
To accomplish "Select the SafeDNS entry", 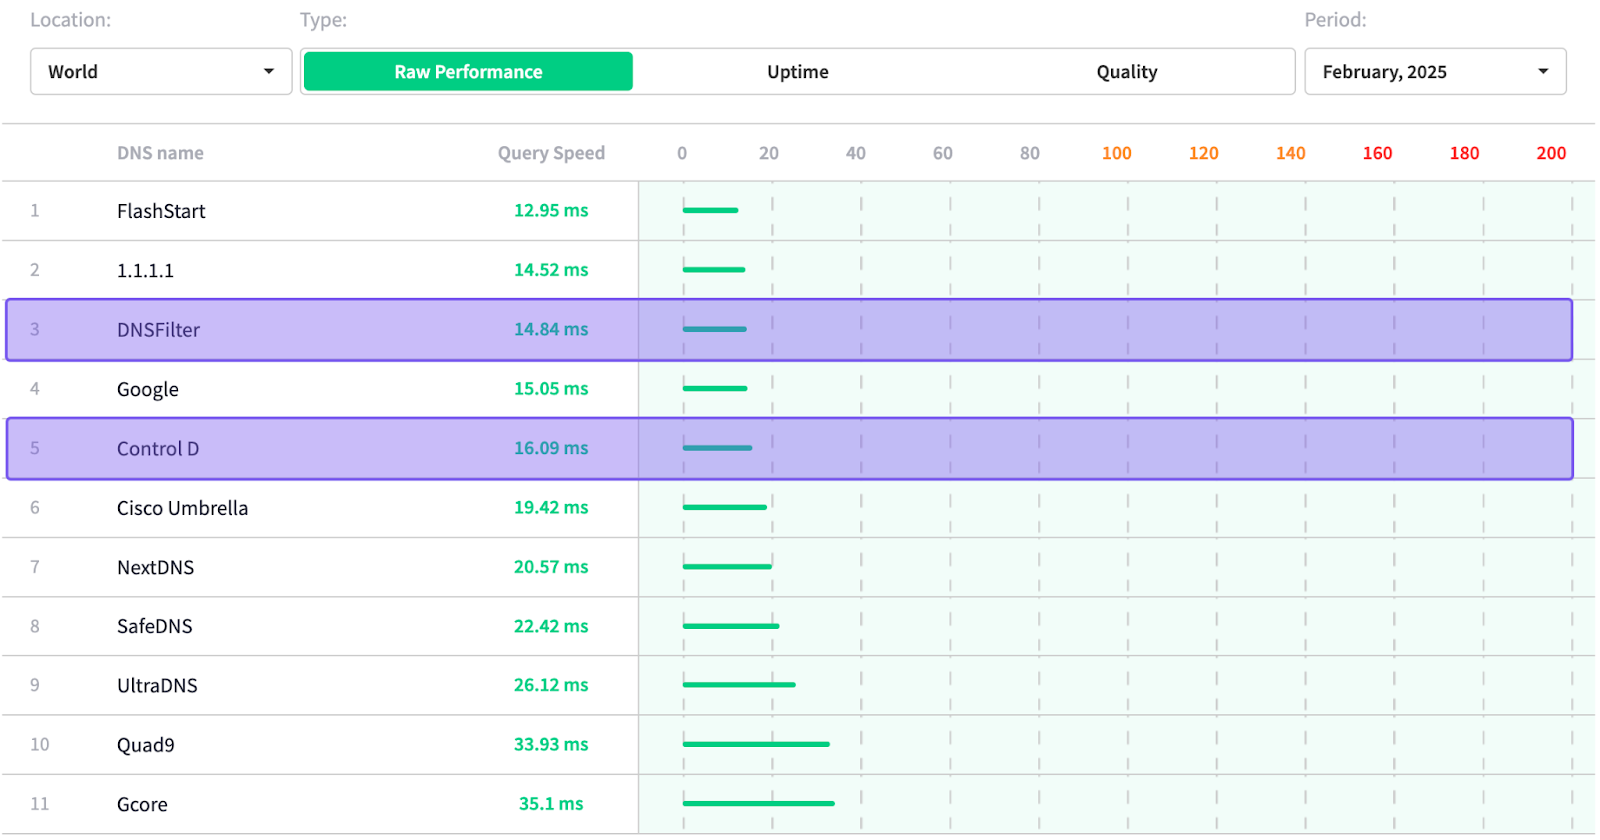I will click(x=154, y=626).
